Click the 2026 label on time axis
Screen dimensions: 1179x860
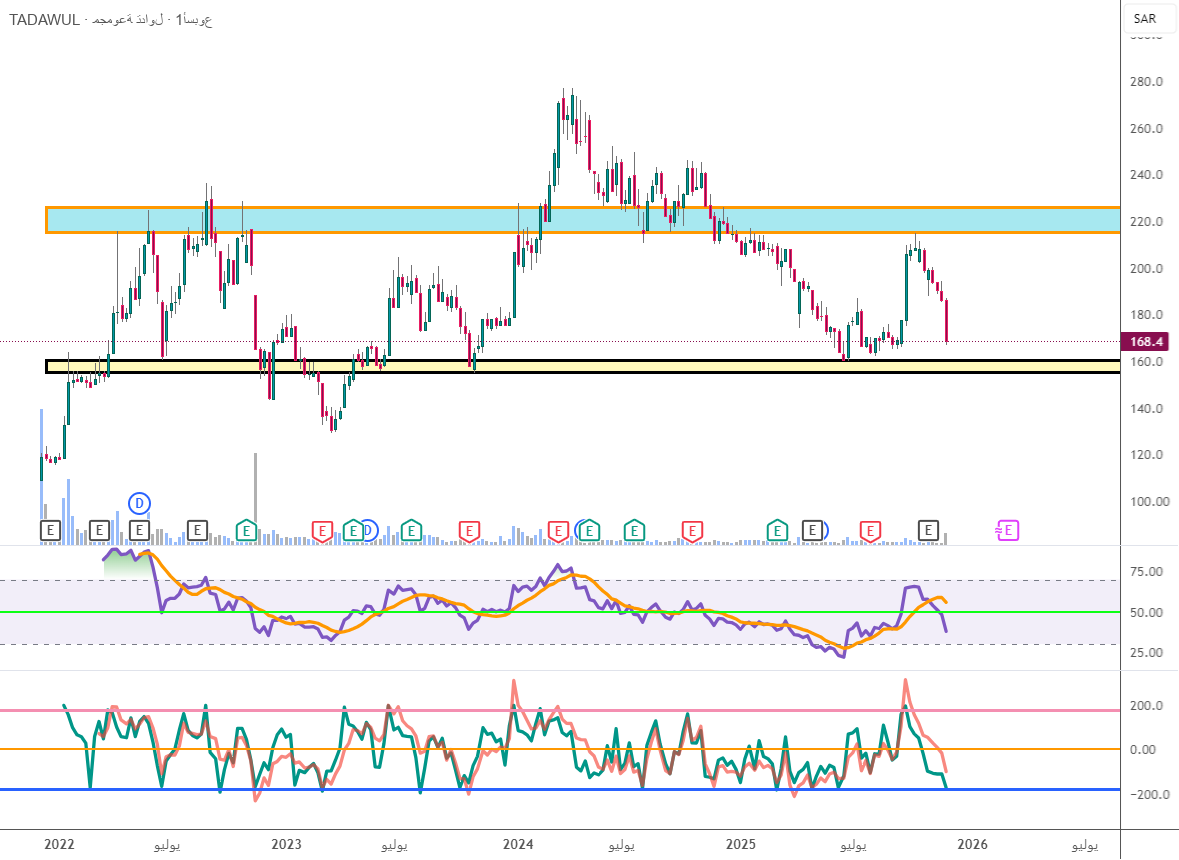tap(975, 845)
